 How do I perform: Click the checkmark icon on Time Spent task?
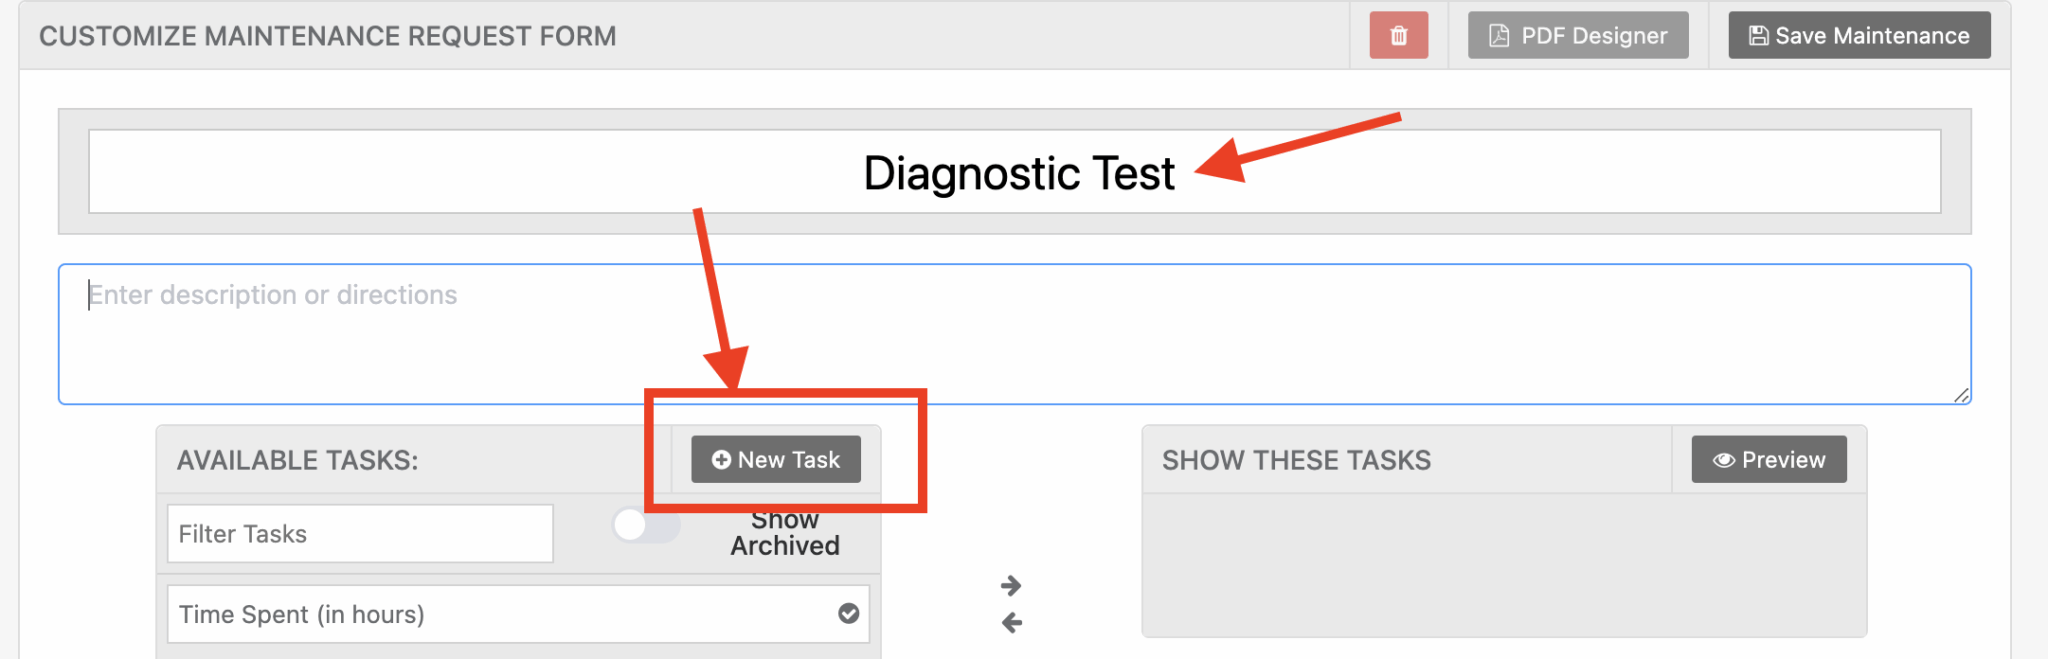click(x=849, y=614)
